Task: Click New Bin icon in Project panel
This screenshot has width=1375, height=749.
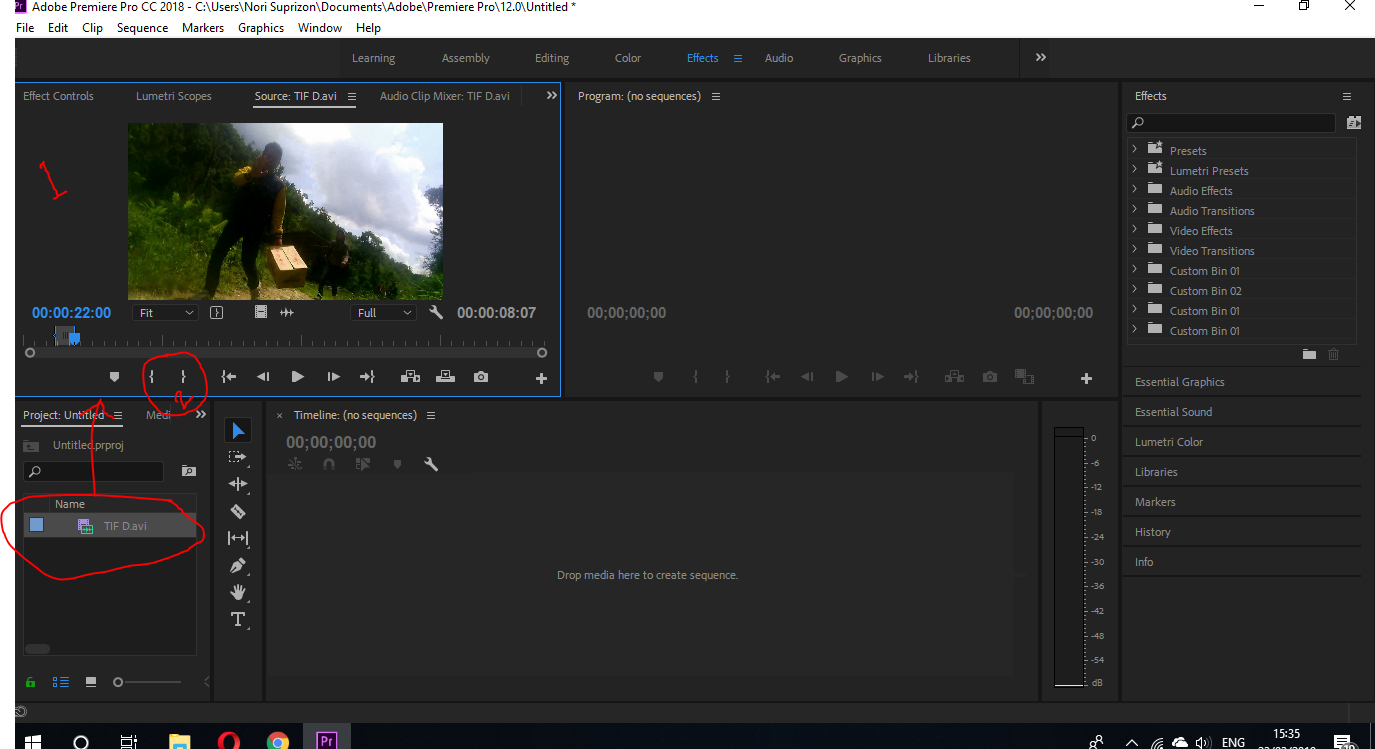Action: [189, 471]
